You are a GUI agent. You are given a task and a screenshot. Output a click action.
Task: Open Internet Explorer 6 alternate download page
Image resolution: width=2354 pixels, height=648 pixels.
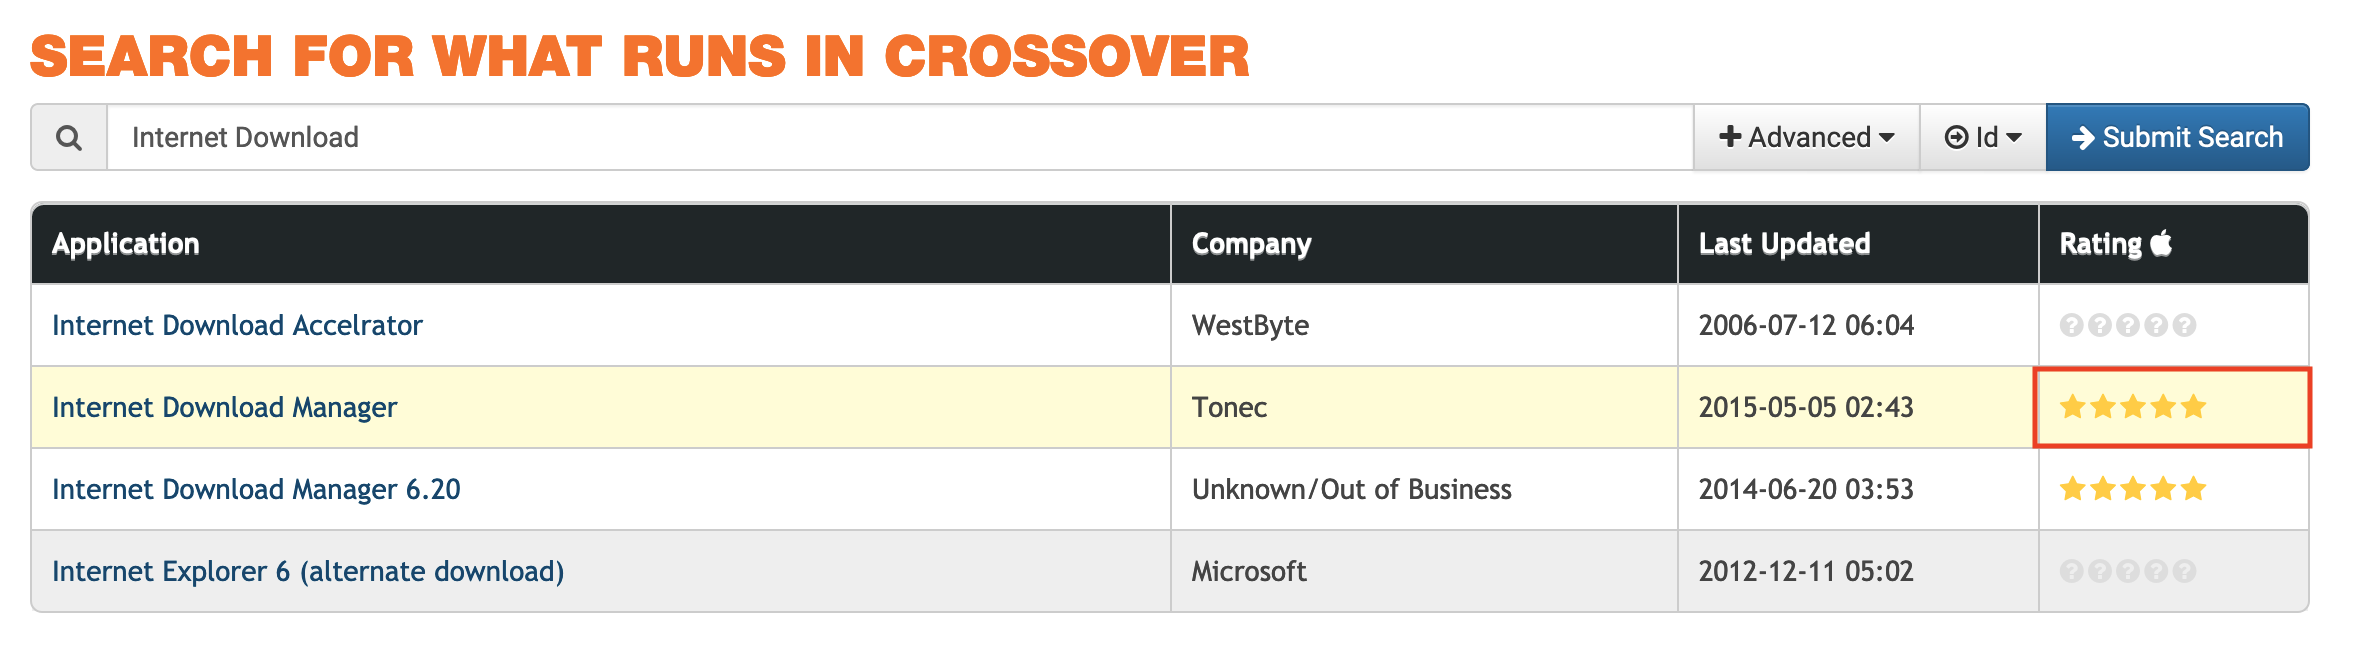point(308,571)
